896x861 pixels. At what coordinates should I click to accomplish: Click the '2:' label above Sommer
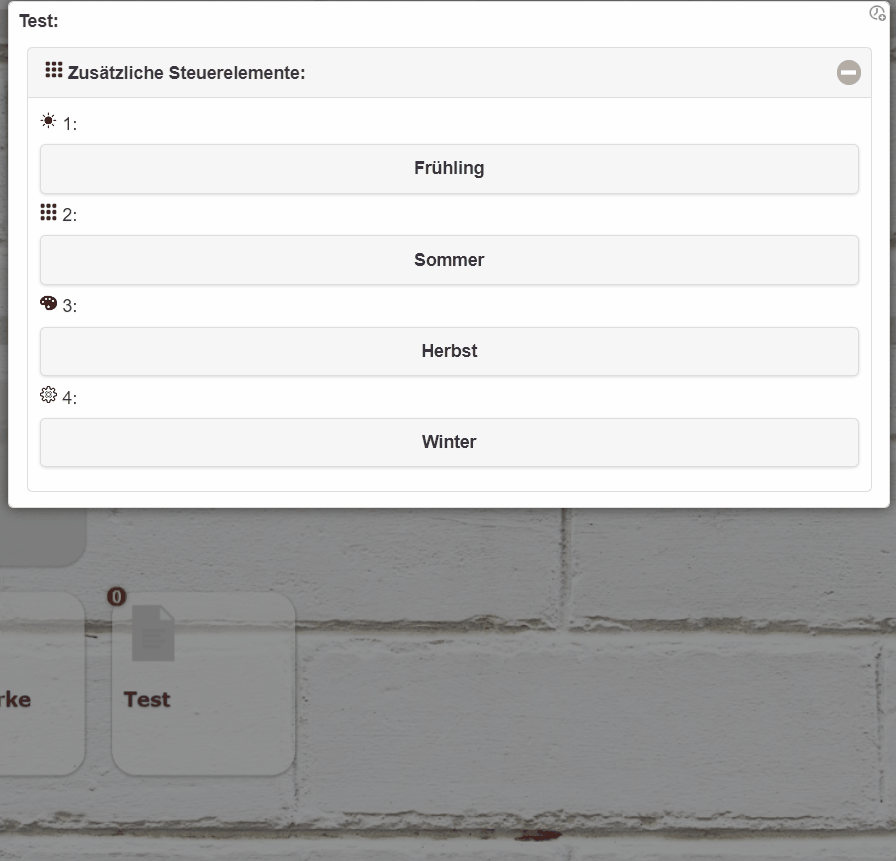point(70,215)
